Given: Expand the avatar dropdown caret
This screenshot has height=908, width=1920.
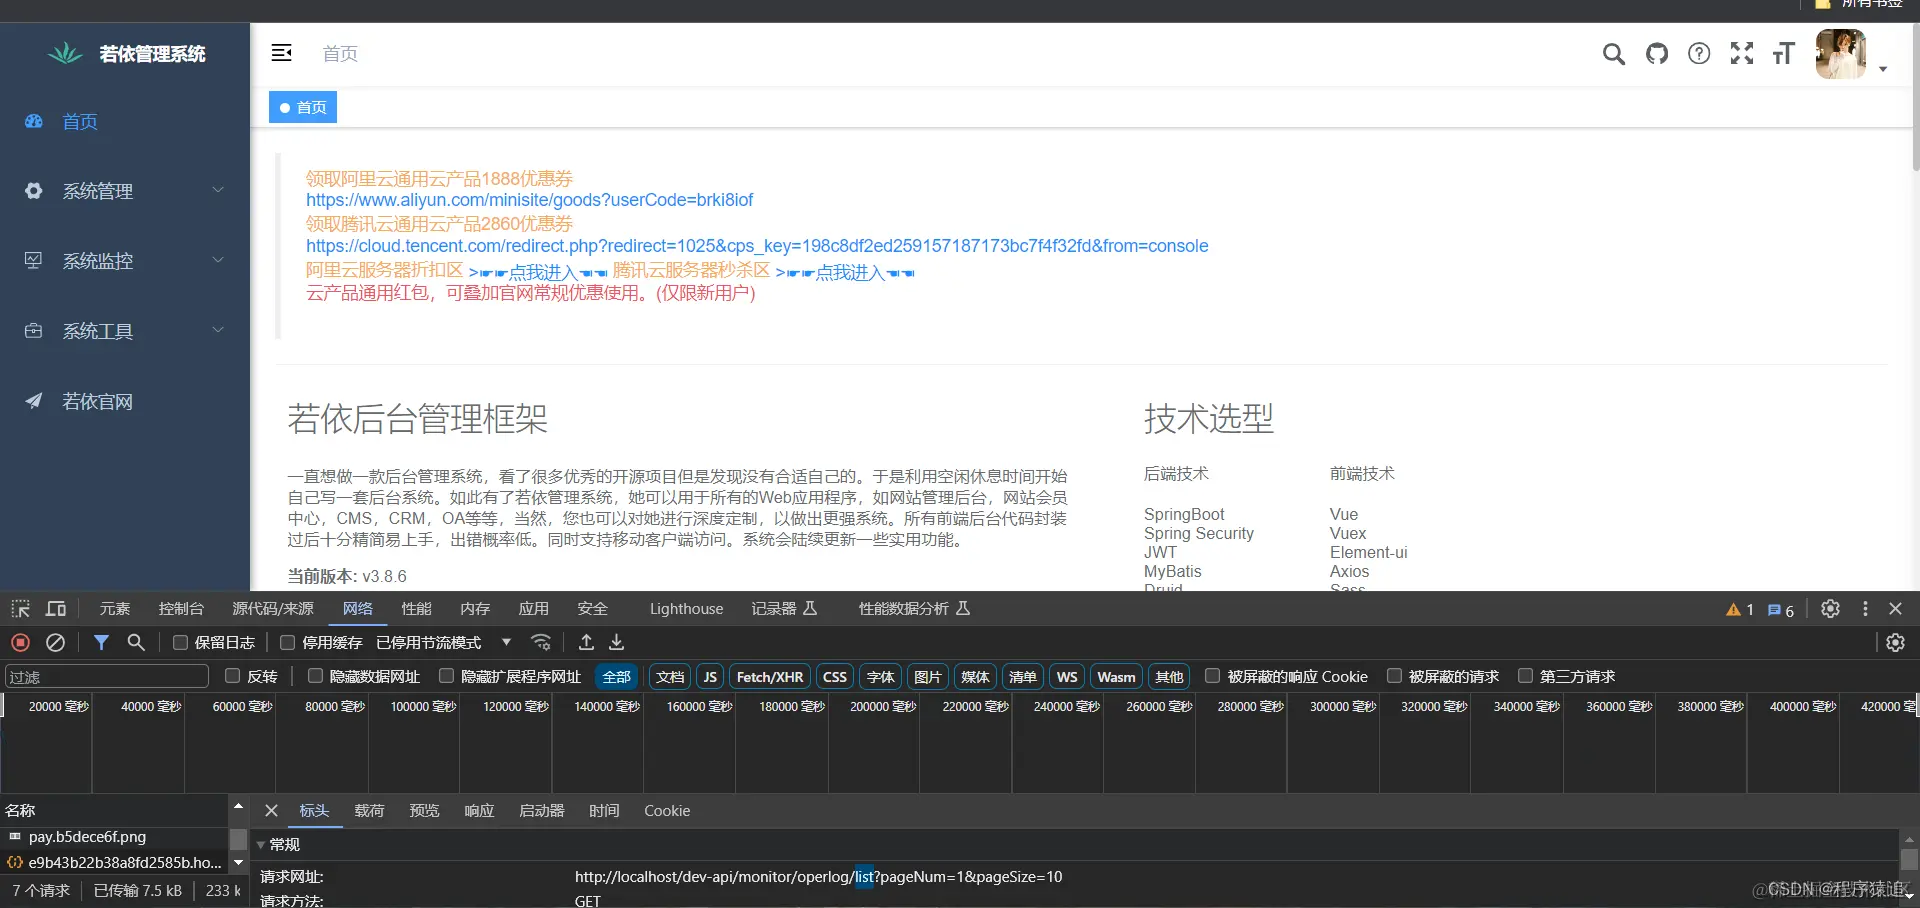Looking at the screenshot, I should 1883,69.
